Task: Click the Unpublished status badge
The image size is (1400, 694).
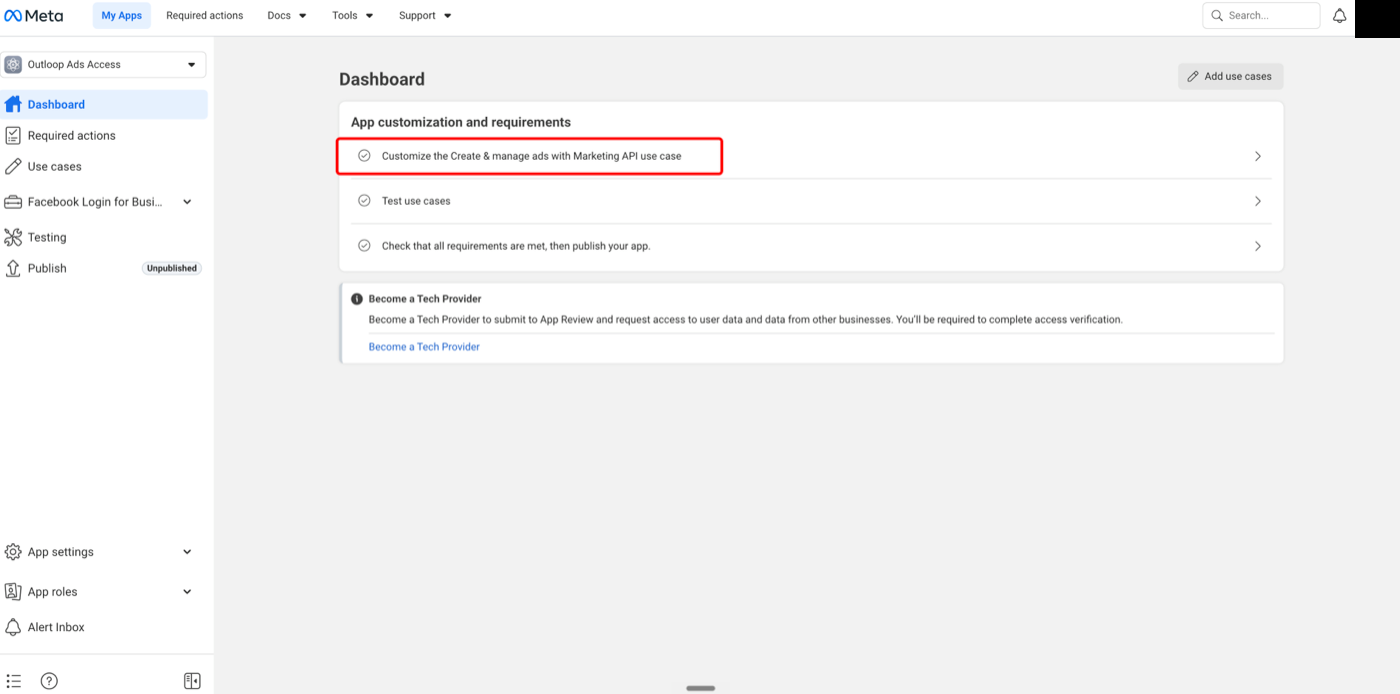Action: pyautogui.click(x=172, y=268)
